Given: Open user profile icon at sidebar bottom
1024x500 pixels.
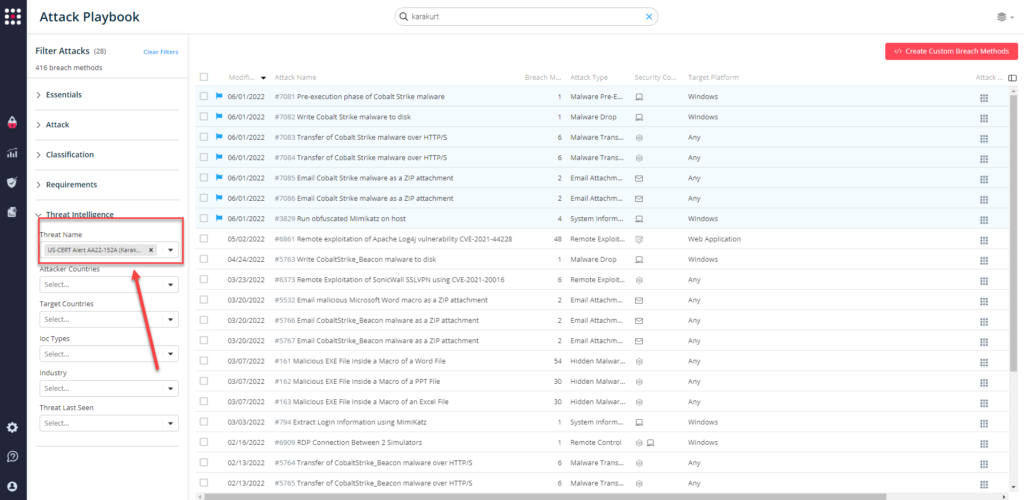Looking at the screenshot, I should 13,486.
